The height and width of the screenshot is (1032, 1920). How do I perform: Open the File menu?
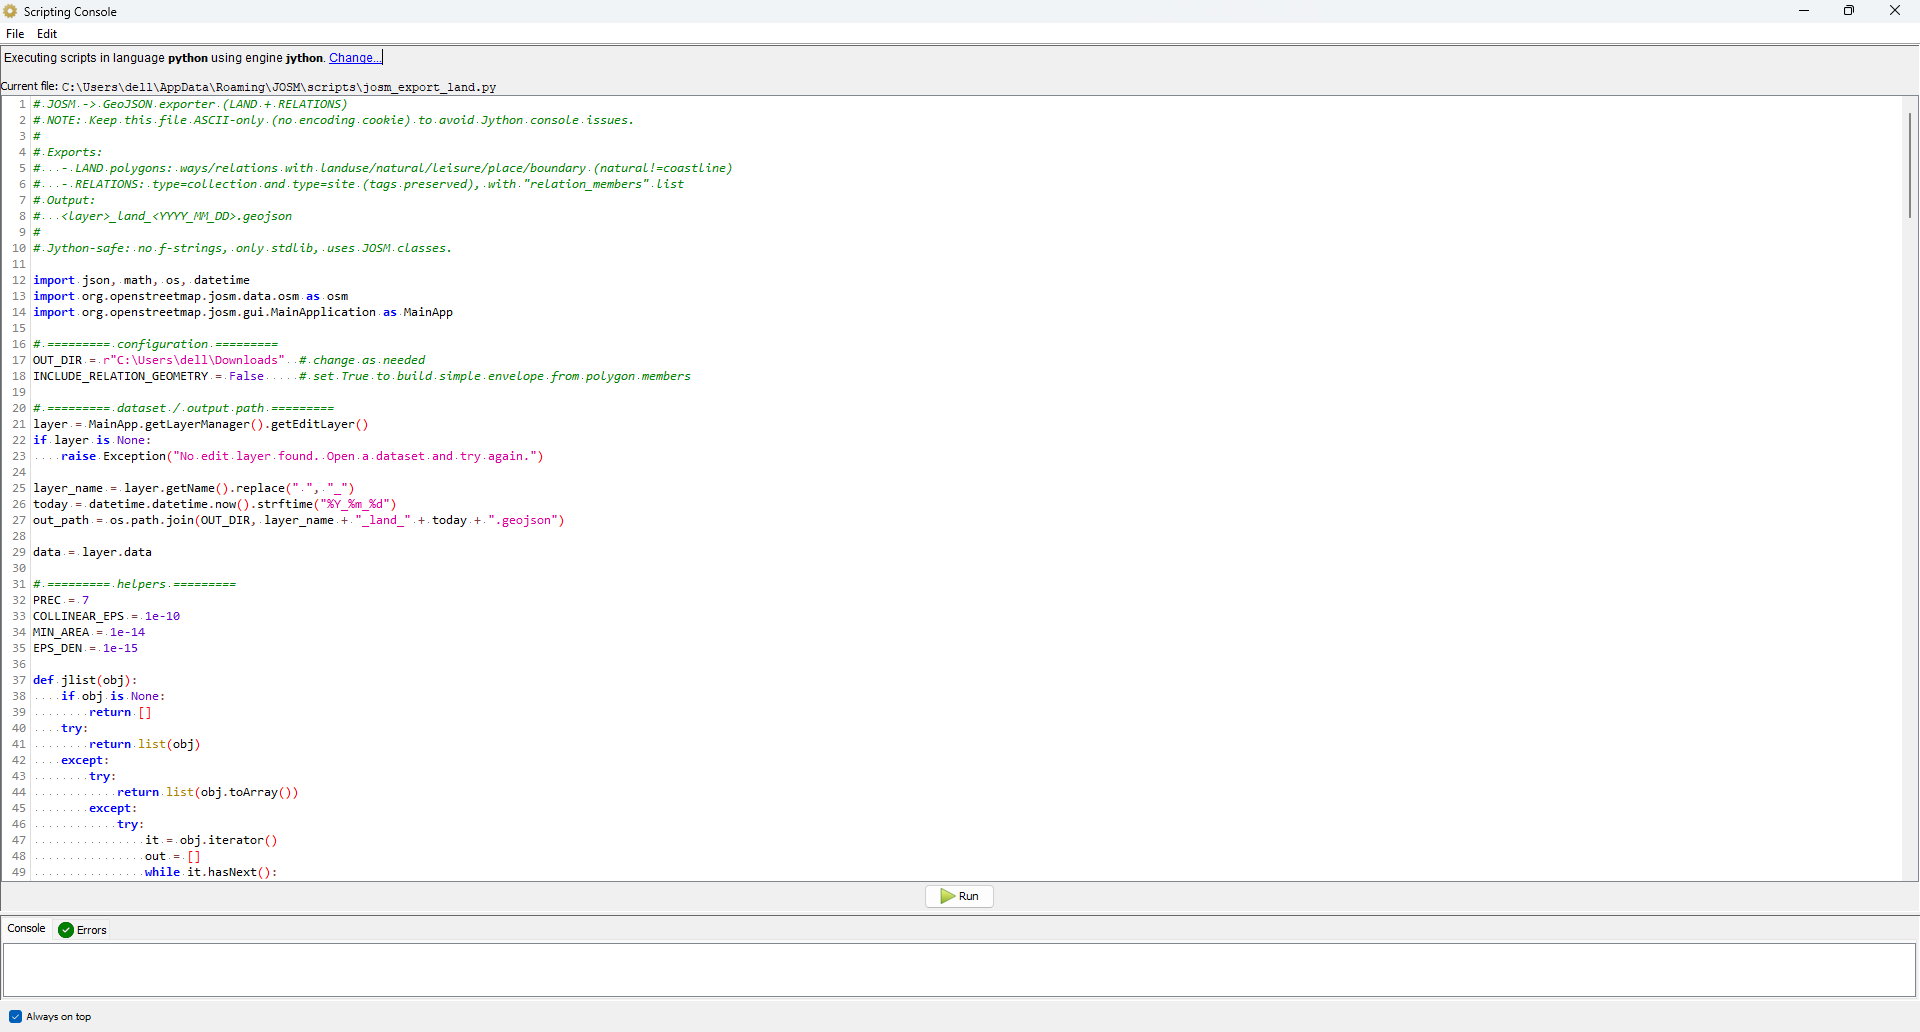point(15,34)
